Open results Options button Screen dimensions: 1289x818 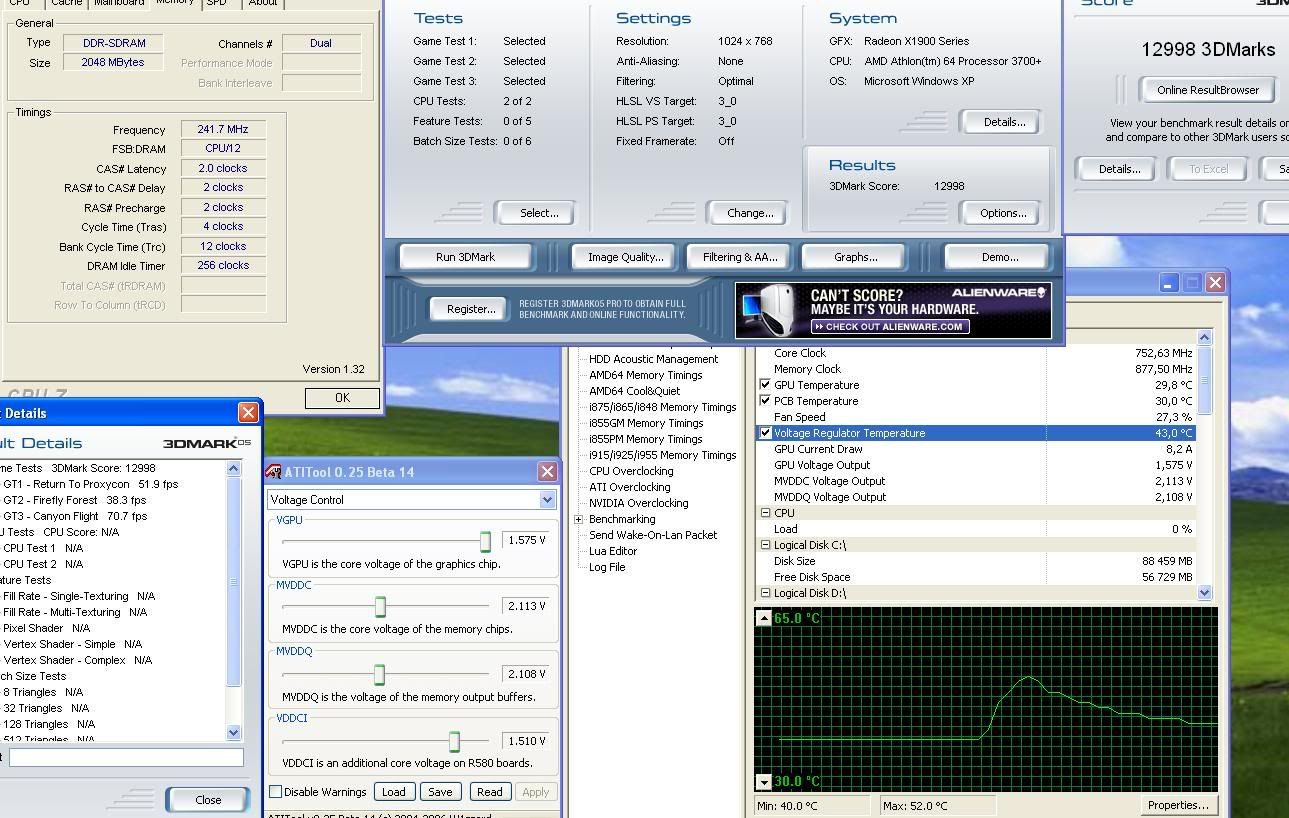(x=1003, y=213)
